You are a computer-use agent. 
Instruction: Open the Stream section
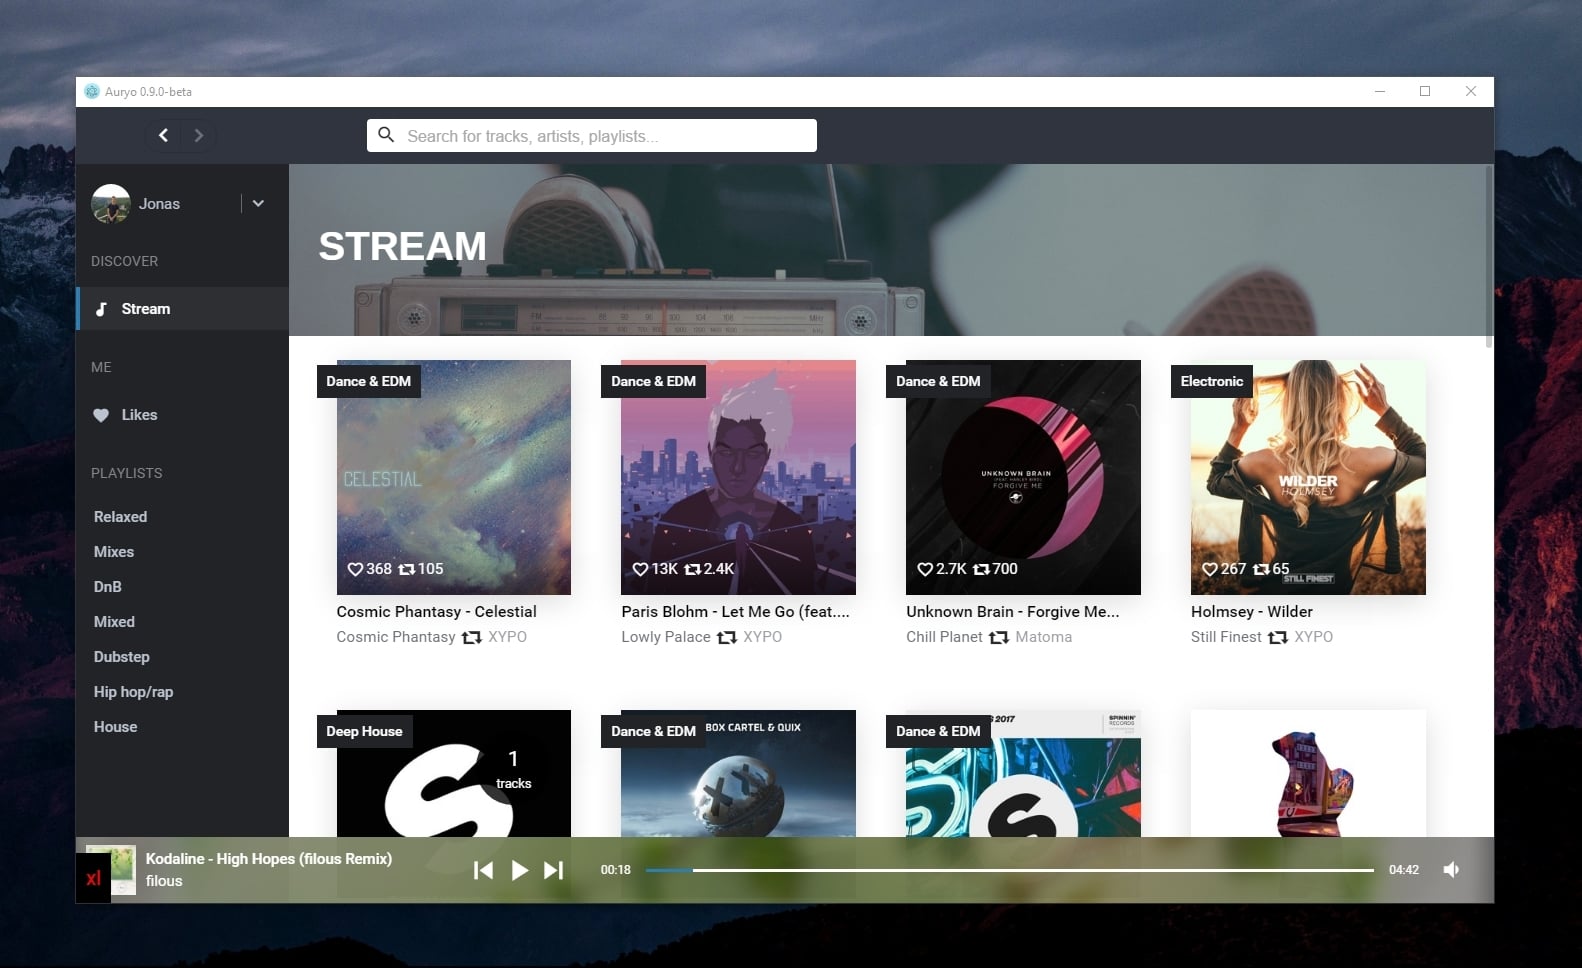click(x=182, y=309)
